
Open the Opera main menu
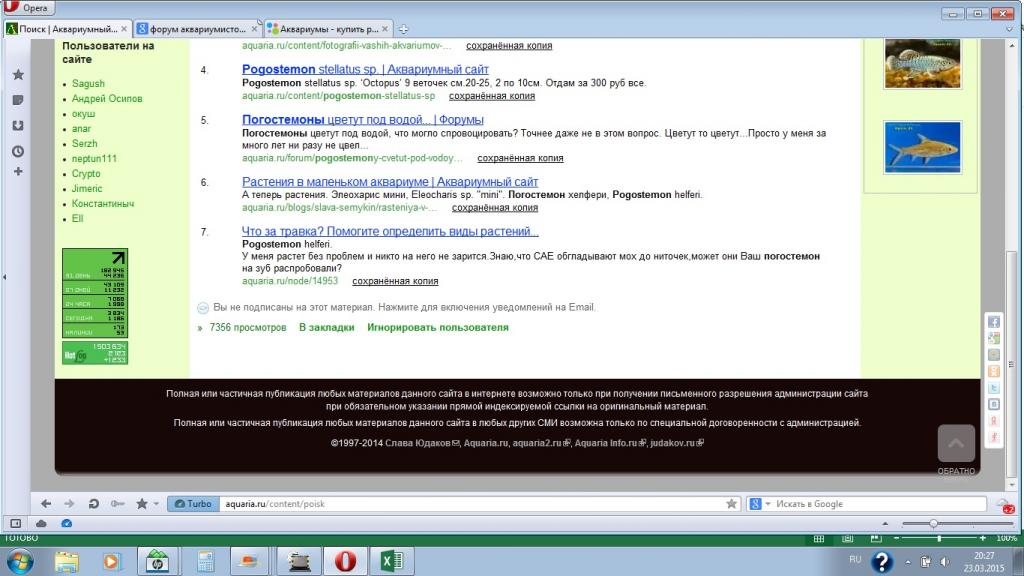(27, 7)
